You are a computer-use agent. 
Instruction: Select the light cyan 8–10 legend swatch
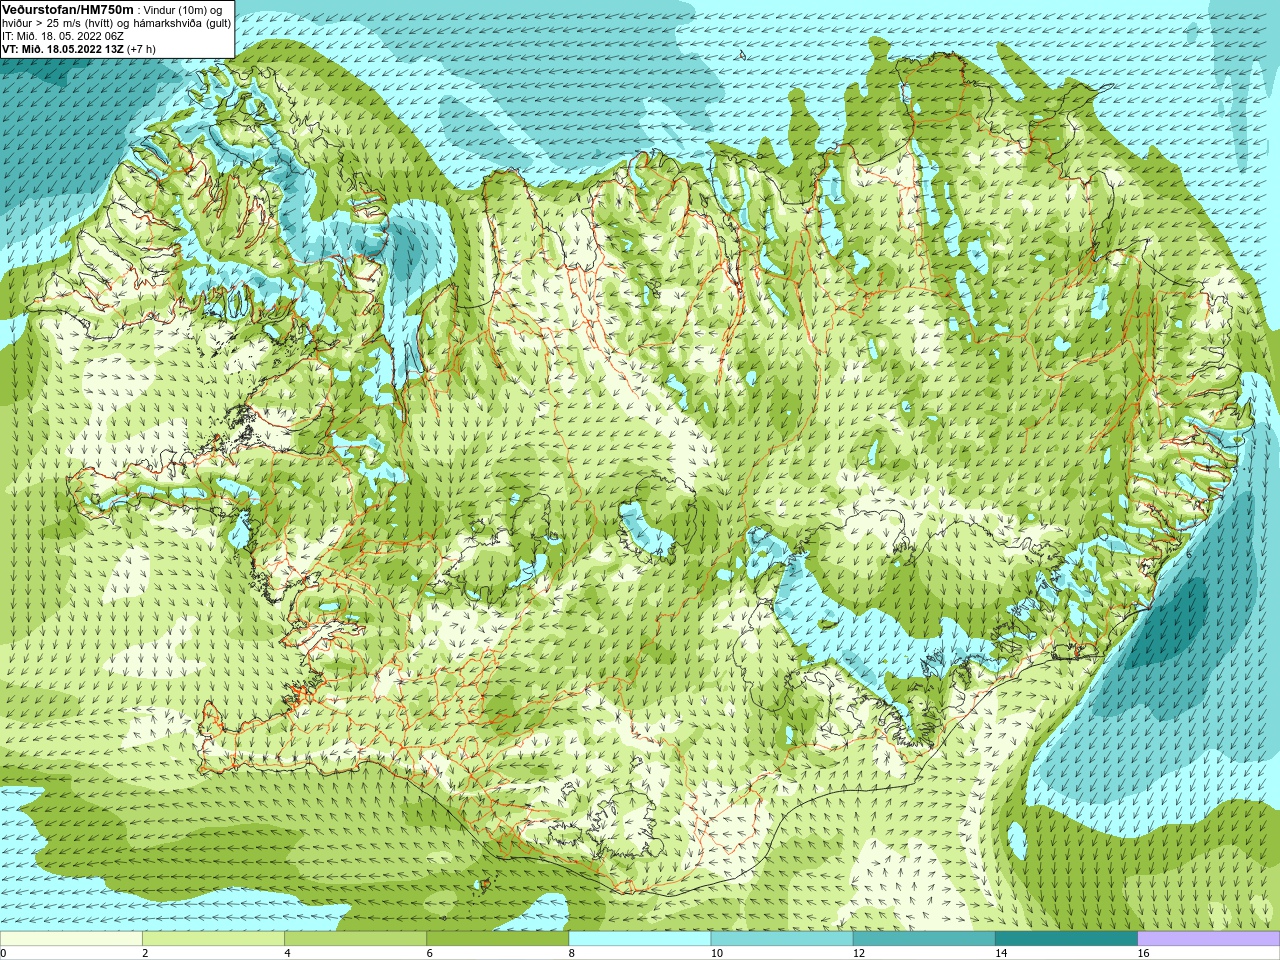[640, 939]
